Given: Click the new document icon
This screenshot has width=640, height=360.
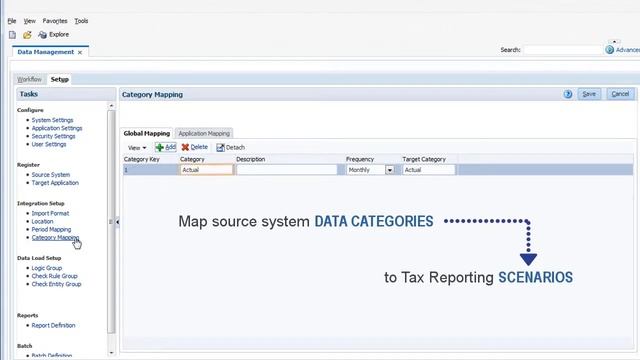Looking at the screenshot, I should [x=12, y=35].
